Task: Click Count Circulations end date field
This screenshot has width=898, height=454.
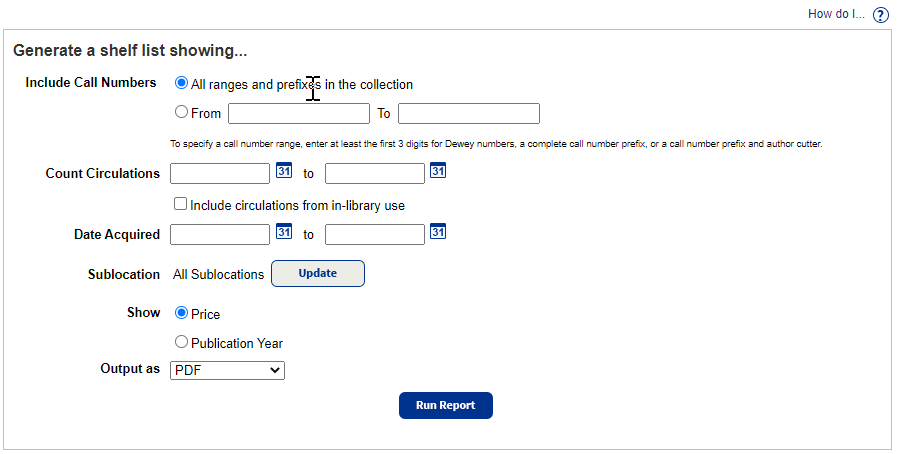Action: 375,173
